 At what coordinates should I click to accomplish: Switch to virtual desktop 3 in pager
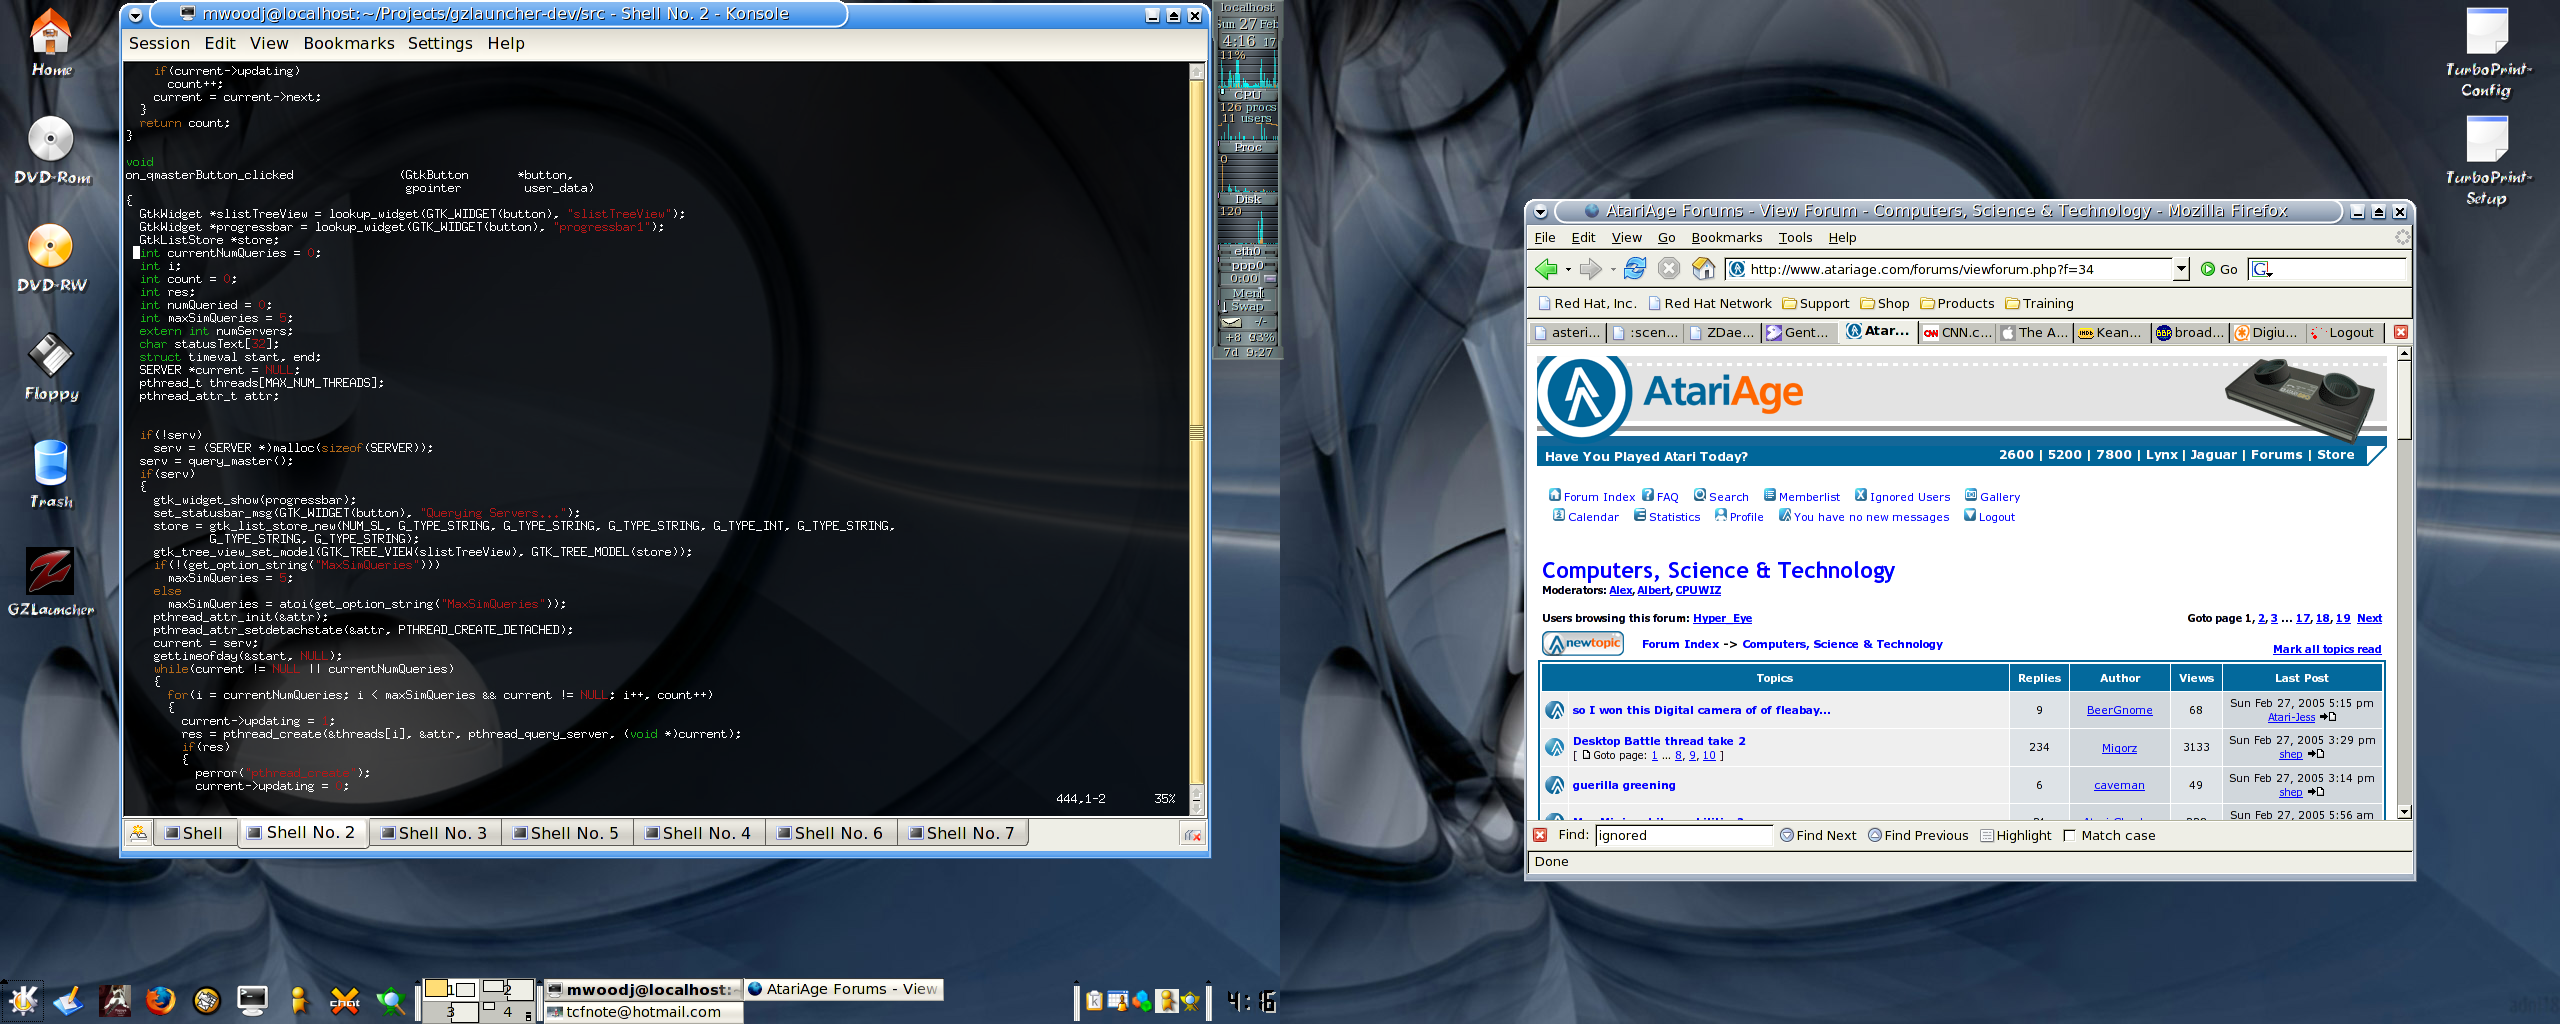pos(450,1012)
